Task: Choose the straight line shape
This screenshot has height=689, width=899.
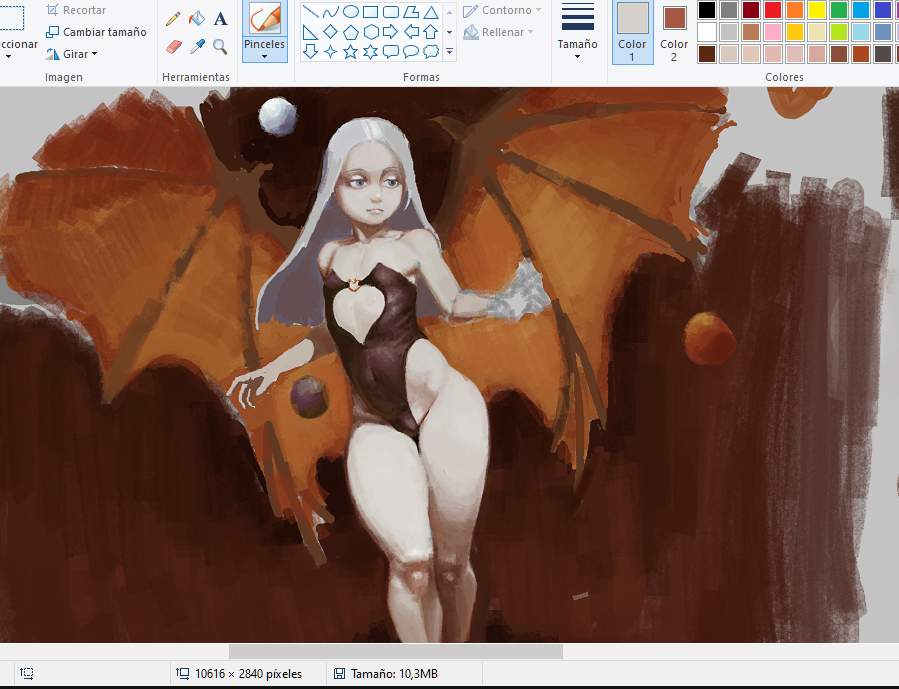Action: point(310,11)
